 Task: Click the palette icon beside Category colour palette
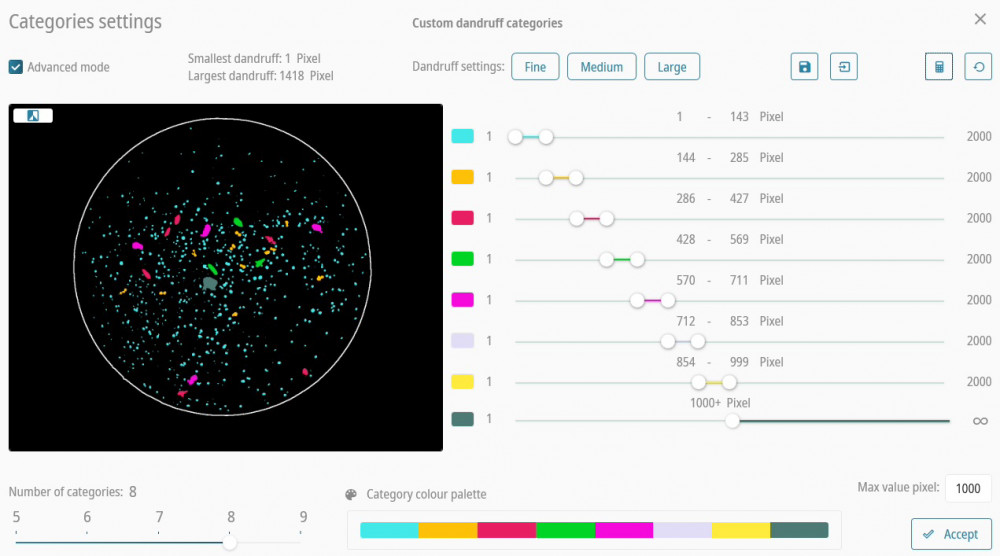point(351,494)
